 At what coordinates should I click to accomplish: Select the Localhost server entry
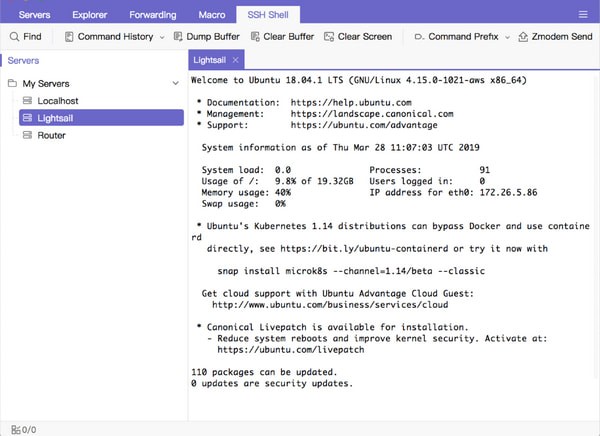click(x=101, y=101)
